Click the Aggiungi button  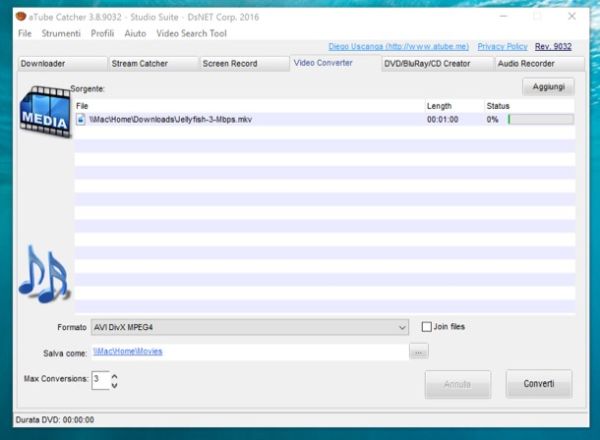click(547, 88)
